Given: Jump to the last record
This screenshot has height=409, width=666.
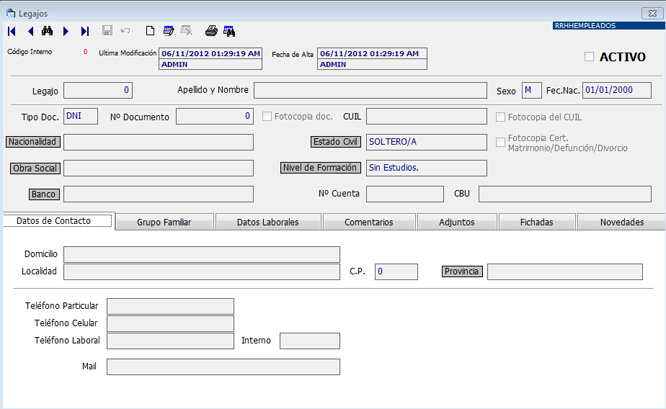Looking at the screenshot, I should (x=84, y=31).
